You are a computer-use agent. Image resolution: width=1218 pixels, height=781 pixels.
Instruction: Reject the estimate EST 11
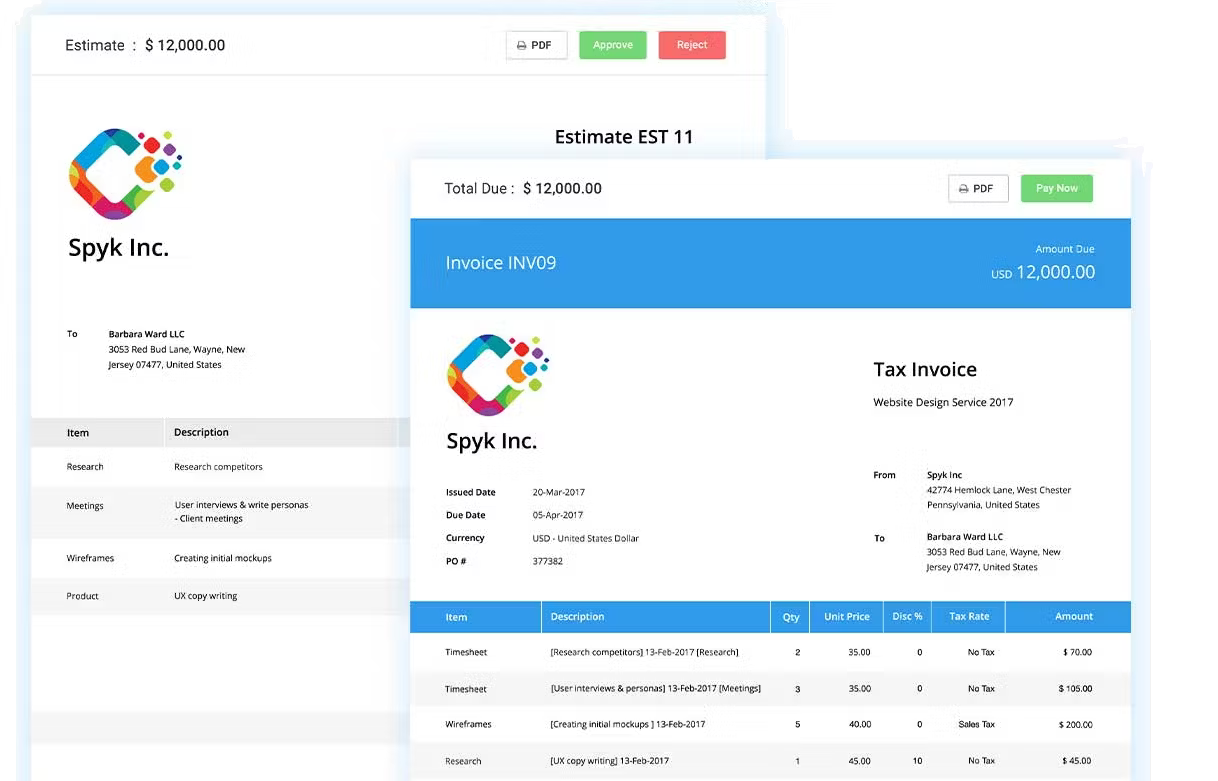click(691, 45)
